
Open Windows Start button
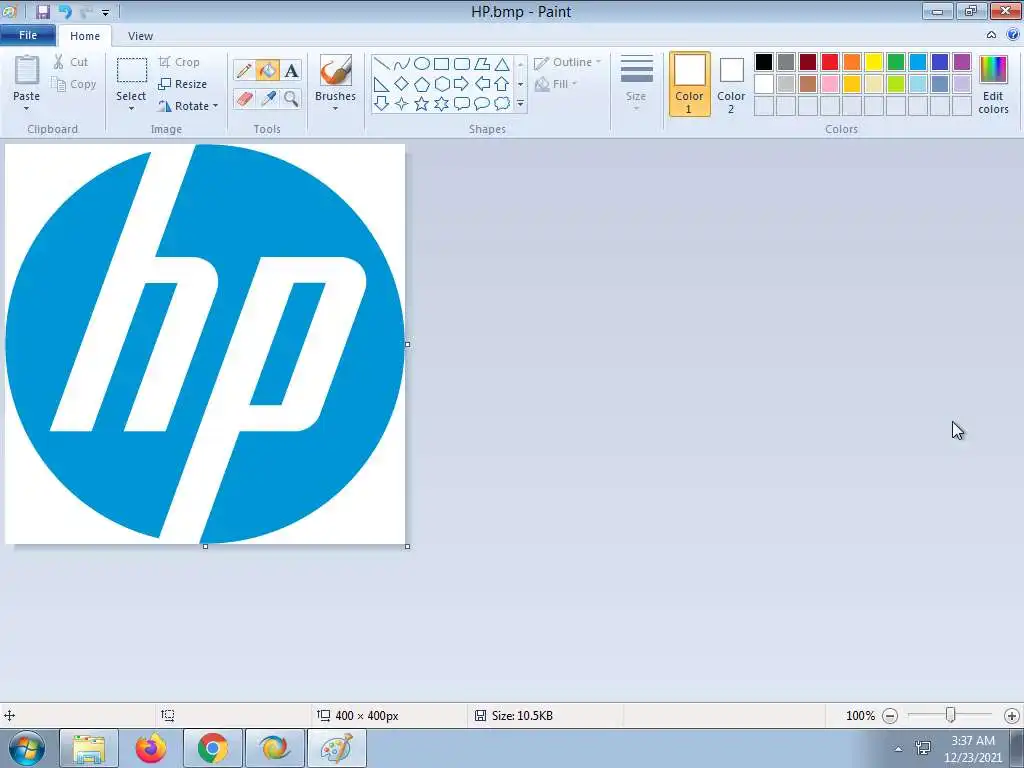click(x=26, y=748)
